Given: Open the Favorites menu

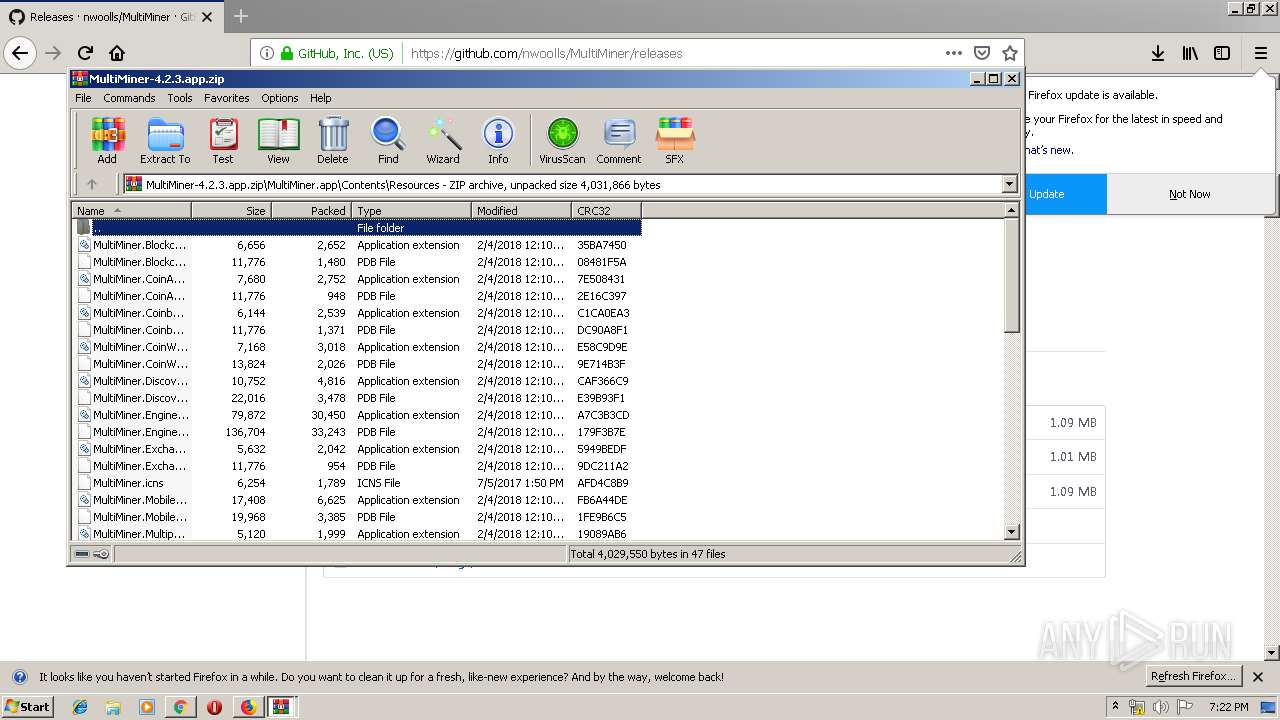Looking at the screenshot, I should pyautogui.click(x=227, y=98).
